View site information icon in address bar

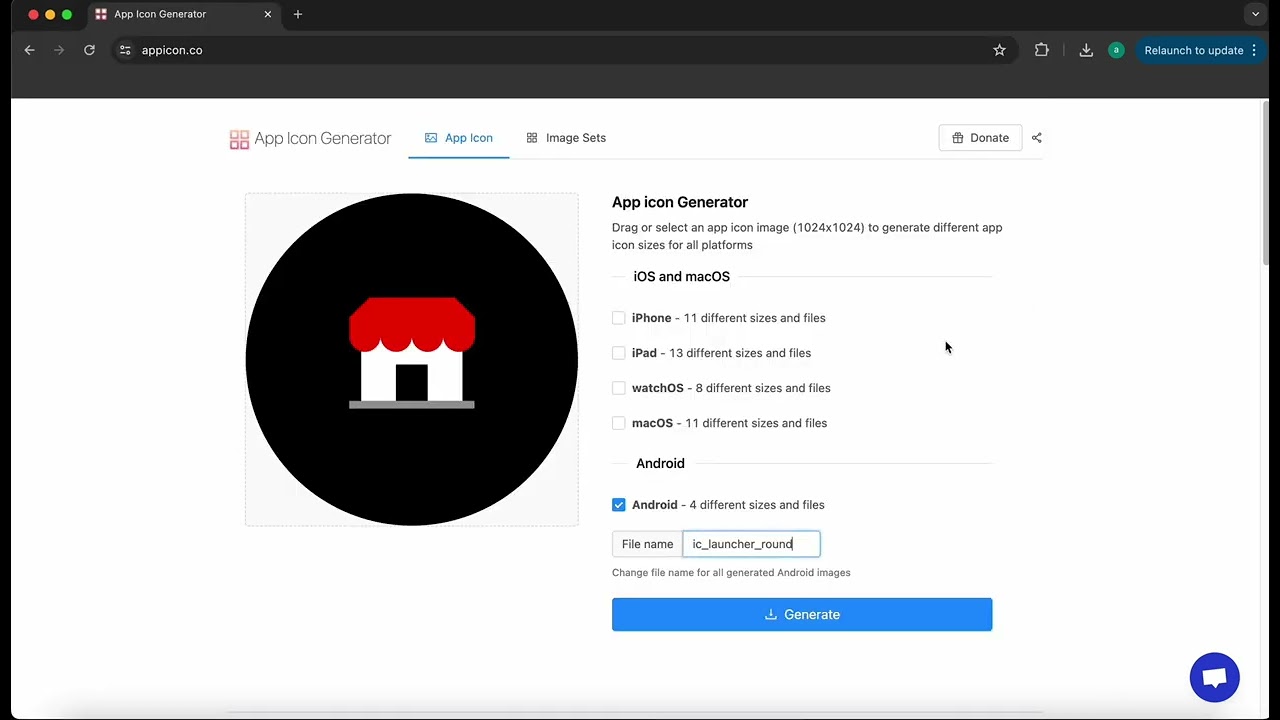(x=124, y=50)
